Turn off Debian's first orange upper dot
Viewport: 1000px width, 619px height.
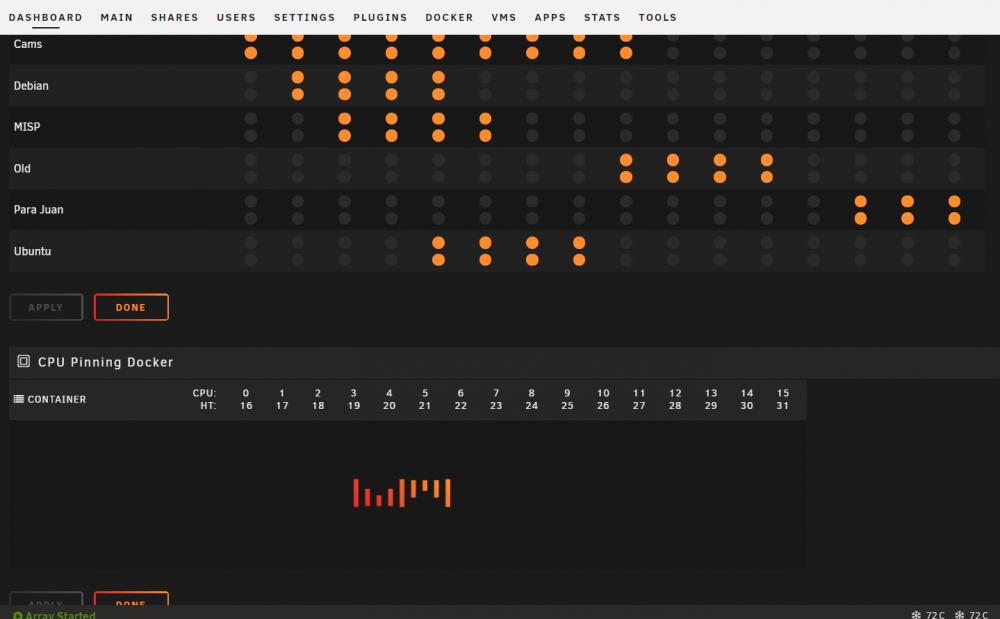point(298,77)
